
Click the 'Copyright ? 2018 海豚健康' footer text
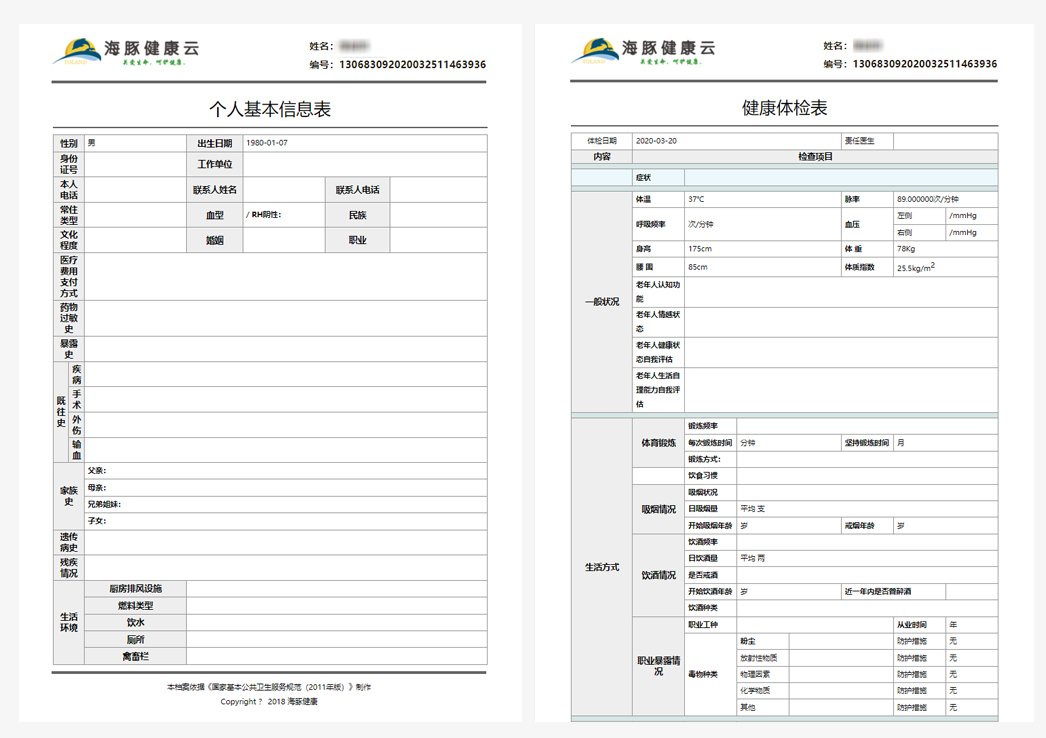tap(269, 702)
